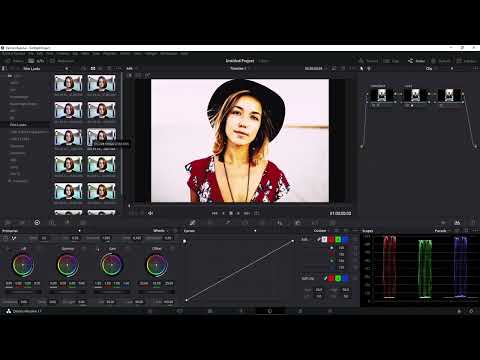
Task: Jump to first frame in viewer
Action: [x=215, y=213]
